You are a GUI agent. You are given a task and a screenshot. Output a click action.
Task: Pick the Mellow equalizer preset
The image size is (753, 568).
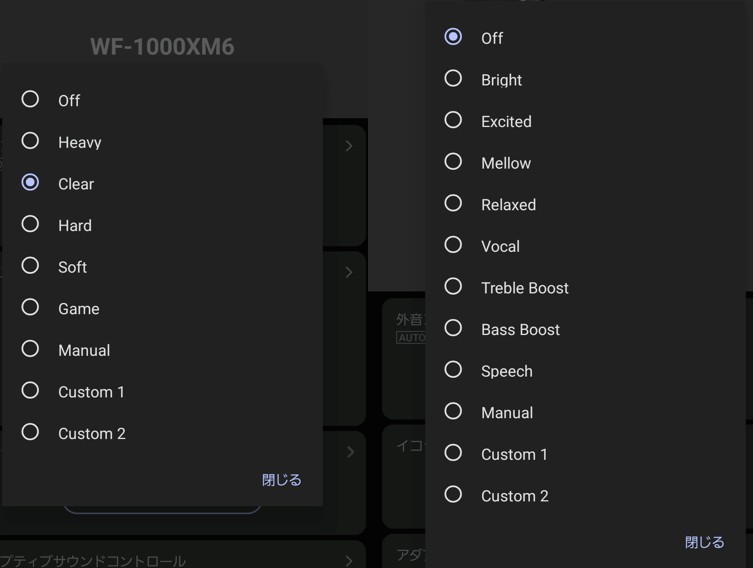point(453,162)
